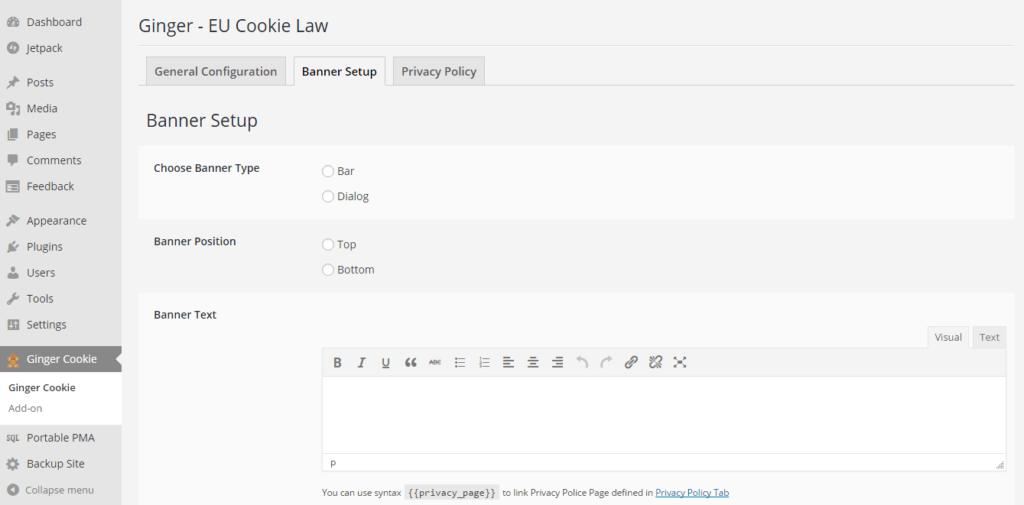Image resolution: width=1024 pixels, height=505 pixels.
Task: Apply italic formatting in editor toolbar
Action: pyautogui.click(x=361, y=363)
